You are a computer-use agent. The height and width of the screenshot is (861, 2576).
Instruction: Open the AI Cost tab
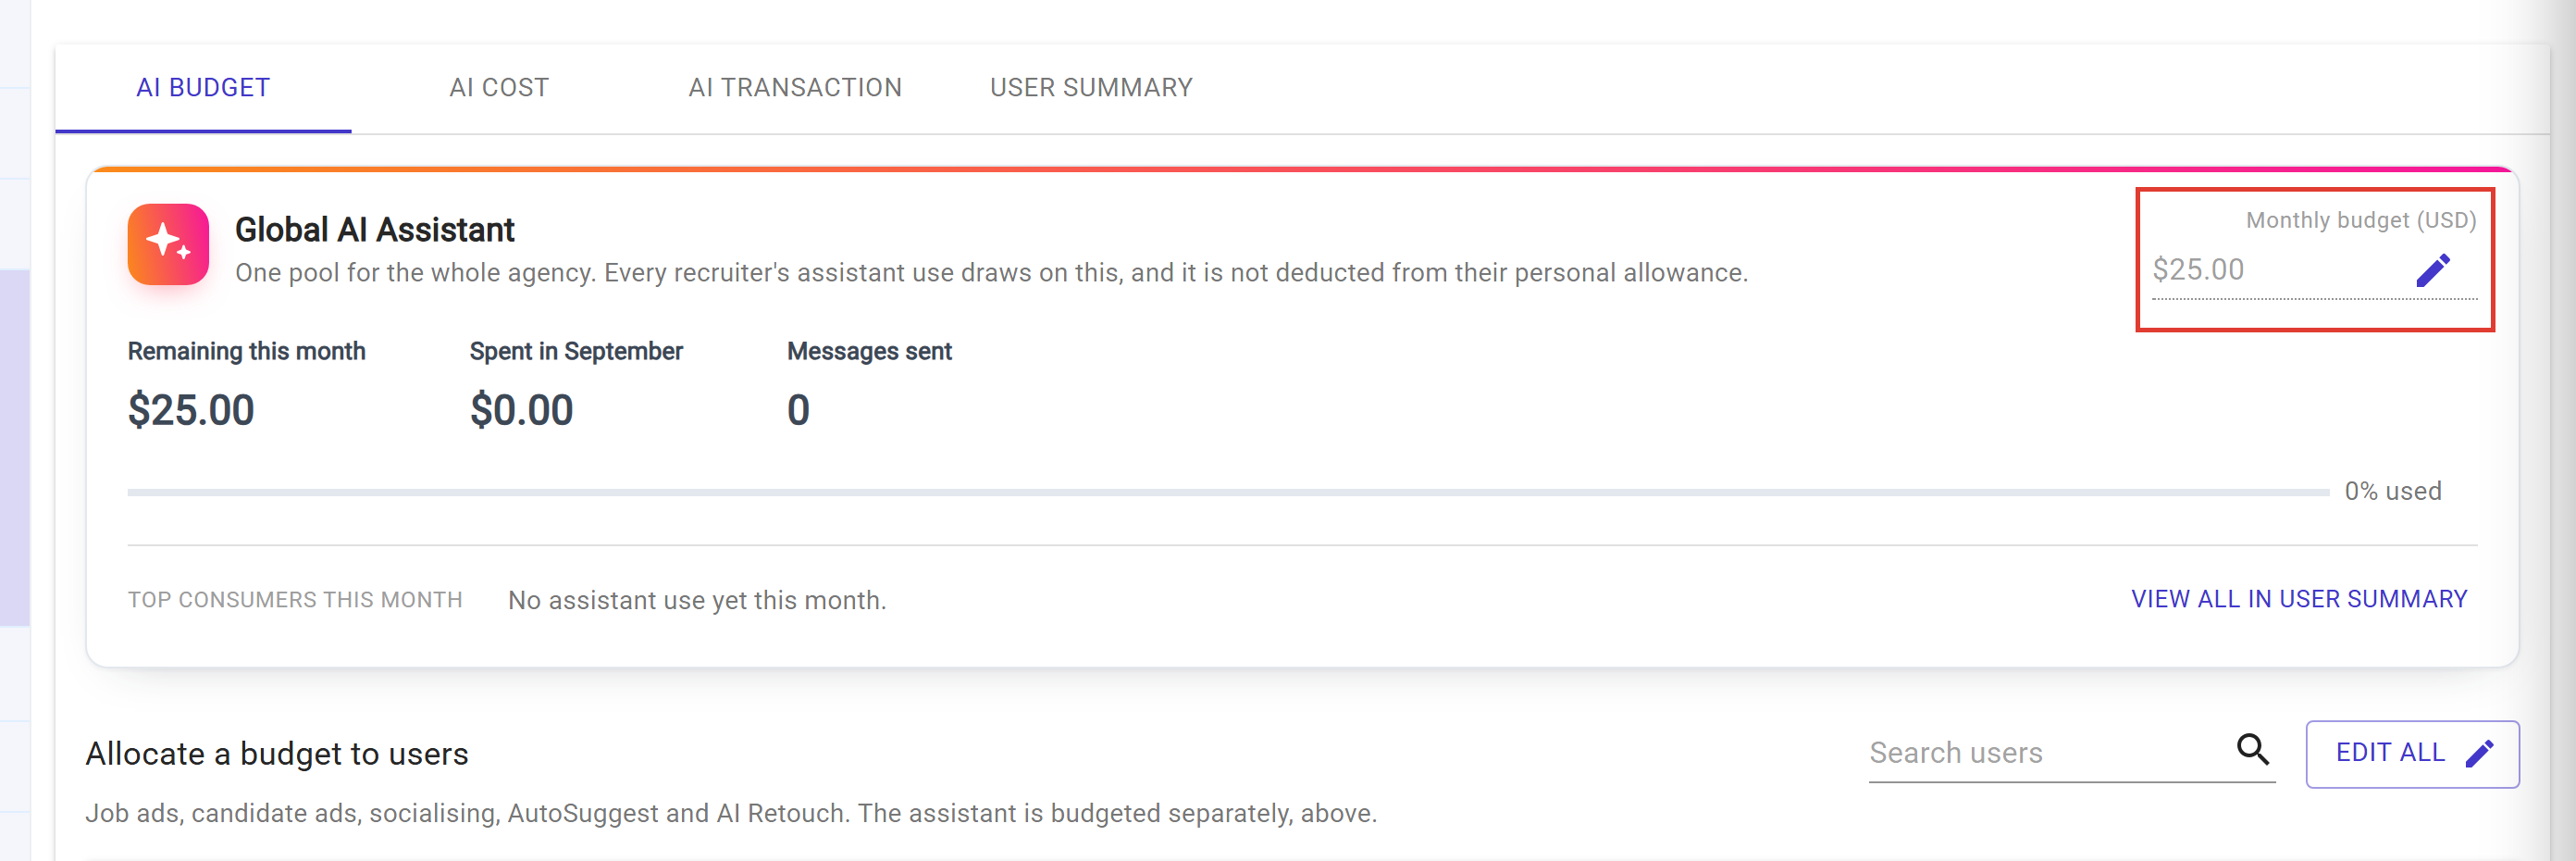tap(499, 88)
